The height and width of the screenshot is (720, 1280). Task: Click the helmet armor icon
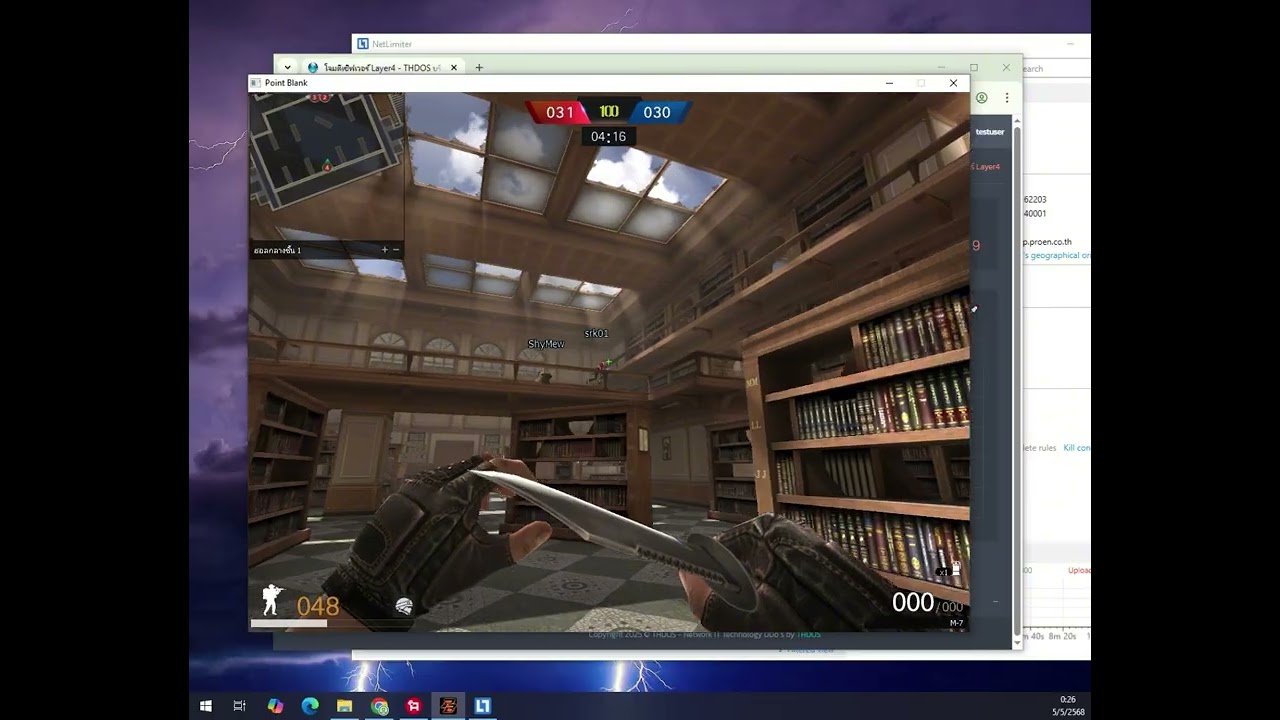404,606
